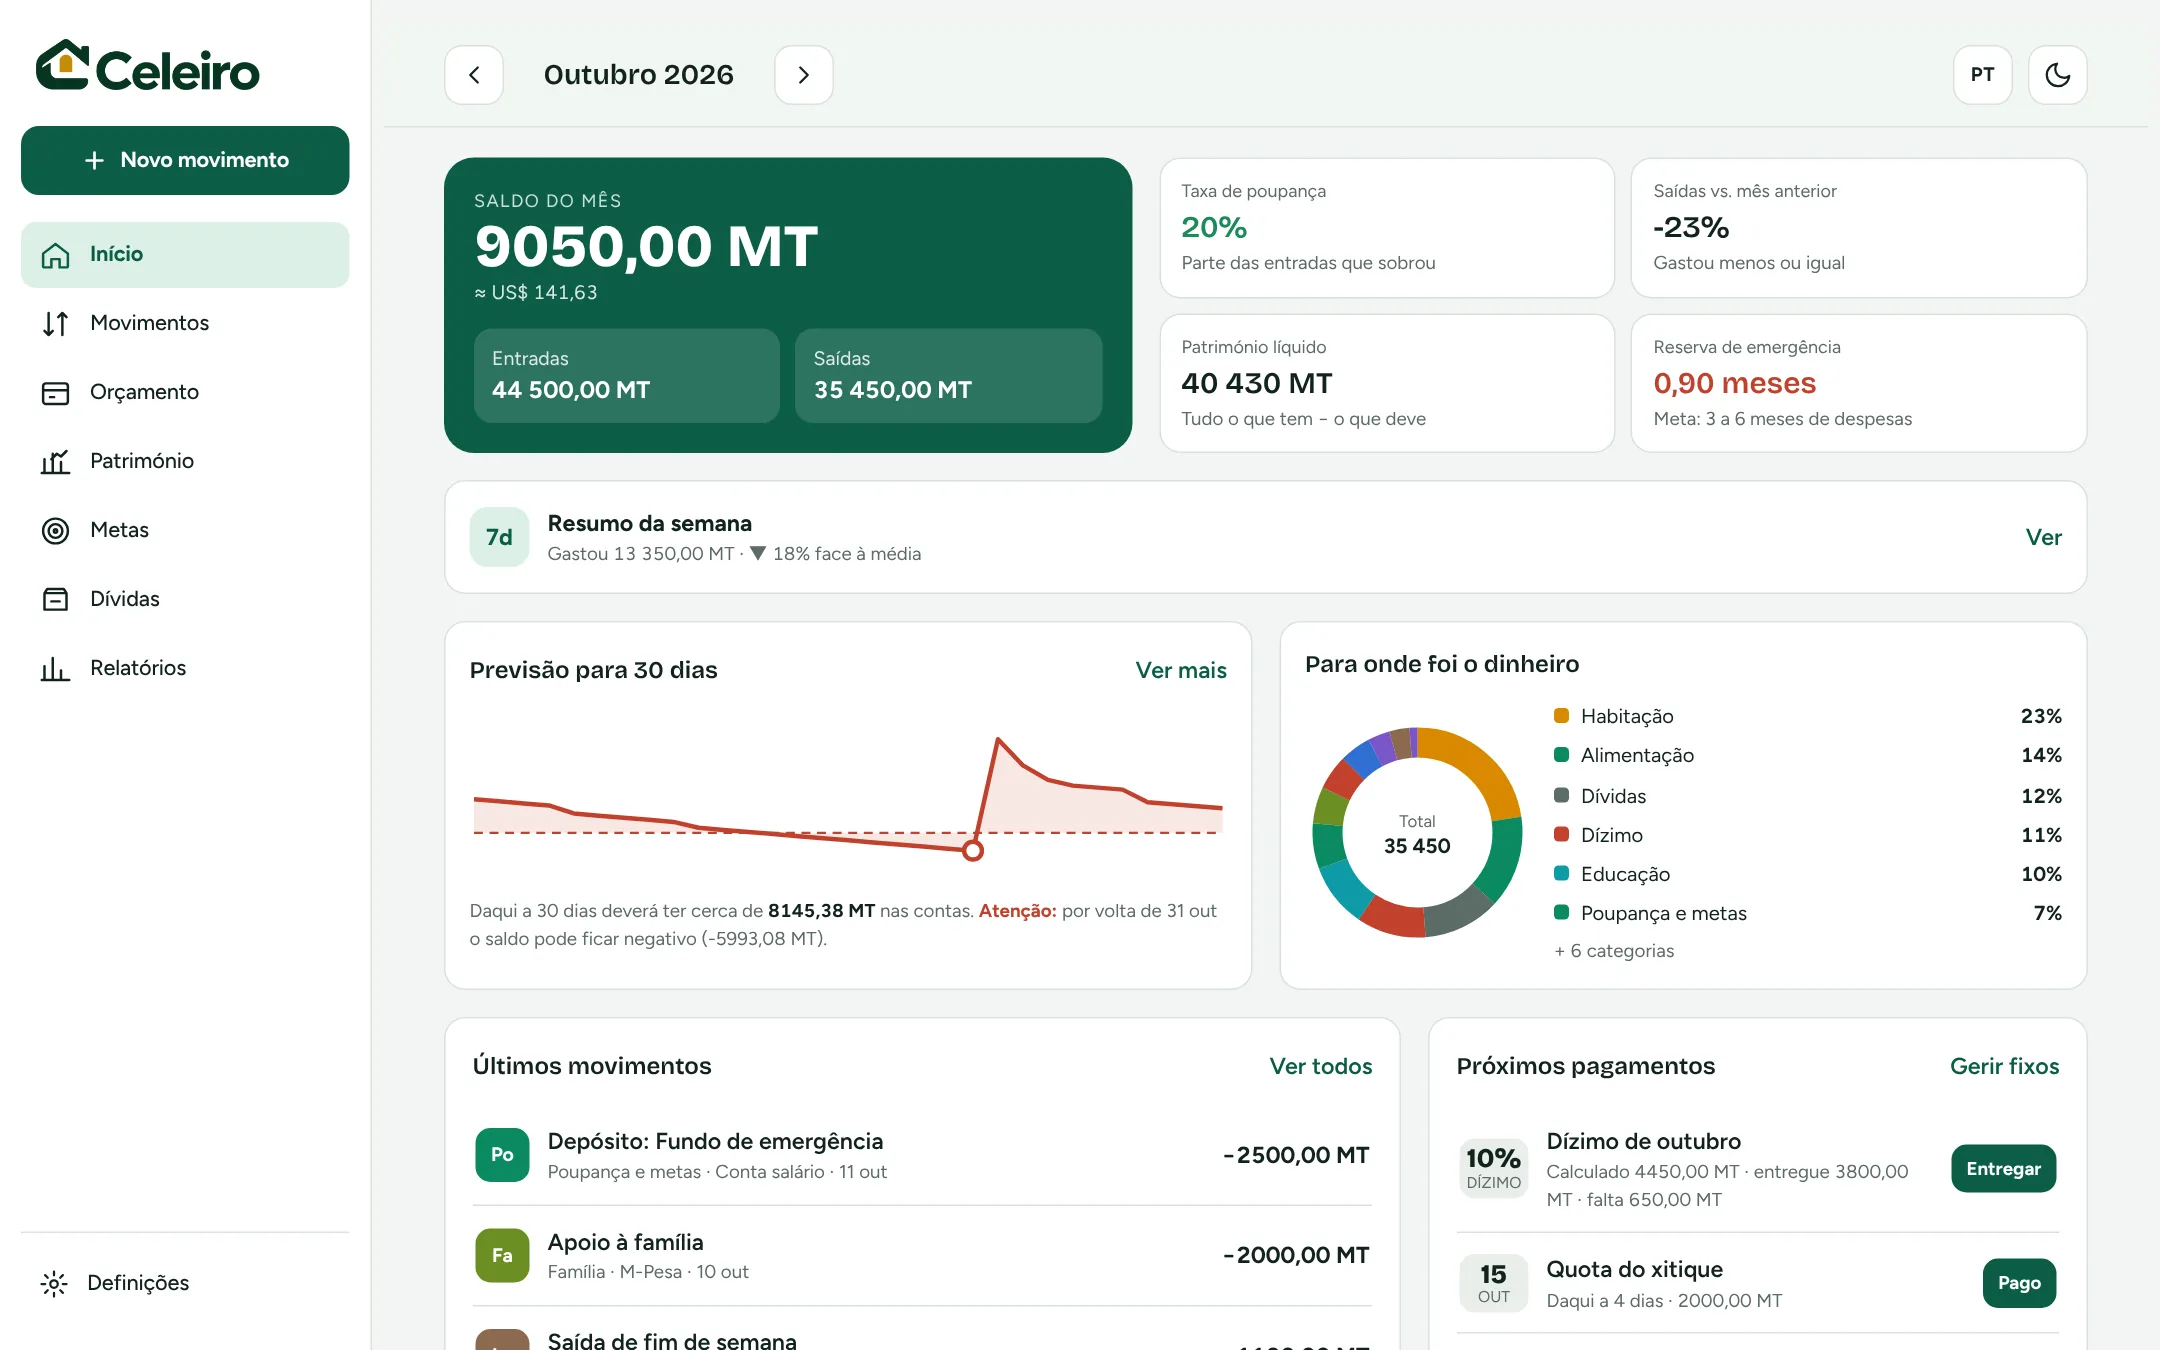
Task: Click the Depósito: Fundo de emergência row
Action: [921, 1155]
